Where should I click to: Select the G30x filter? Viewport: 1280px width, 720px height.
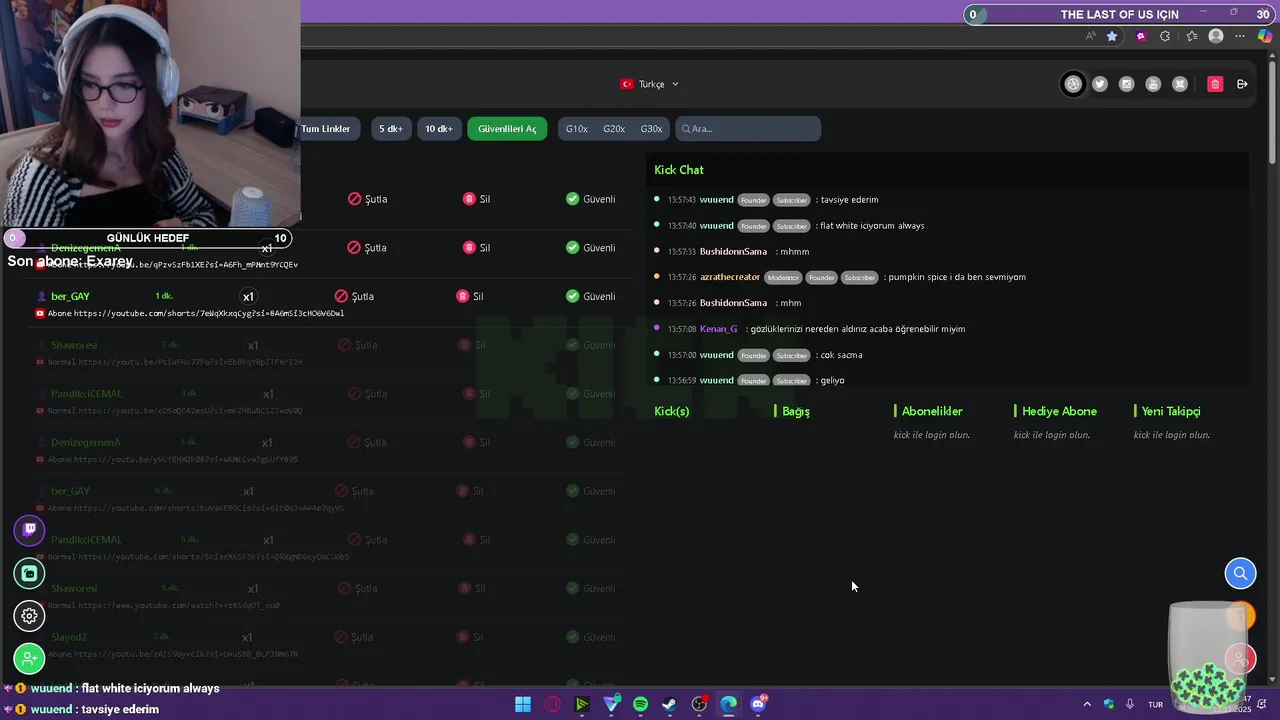coord(651,129)
